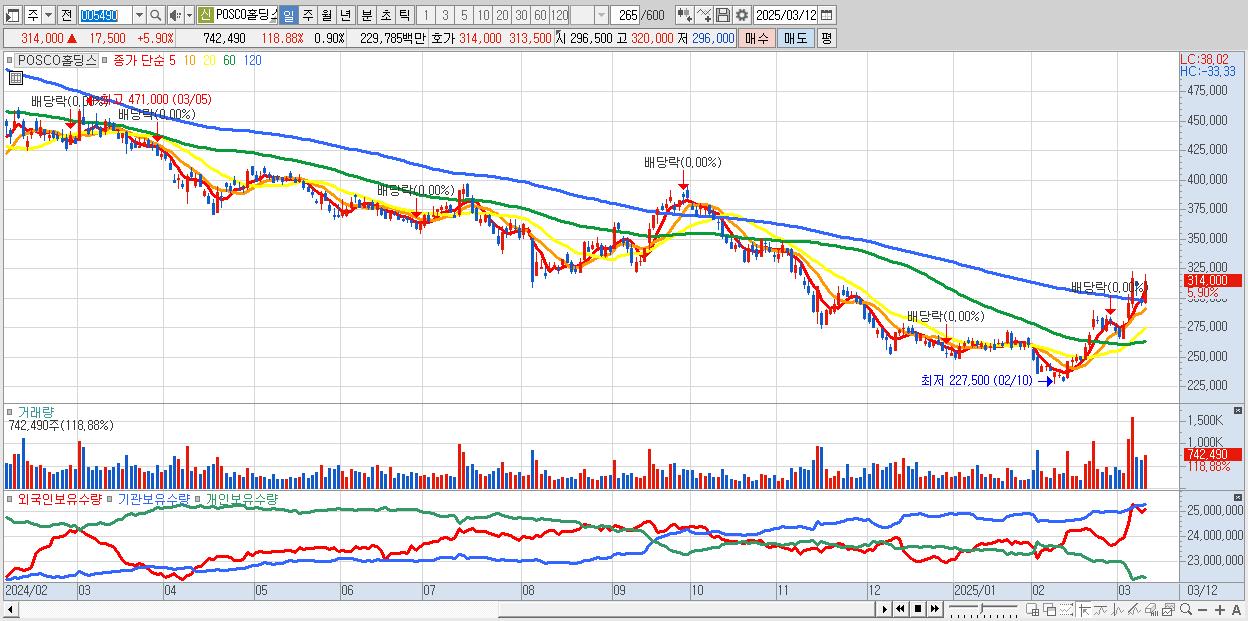The image size is (1248, 621).
Task: Click the eraser with bars icon
Action: point(1151,610)
